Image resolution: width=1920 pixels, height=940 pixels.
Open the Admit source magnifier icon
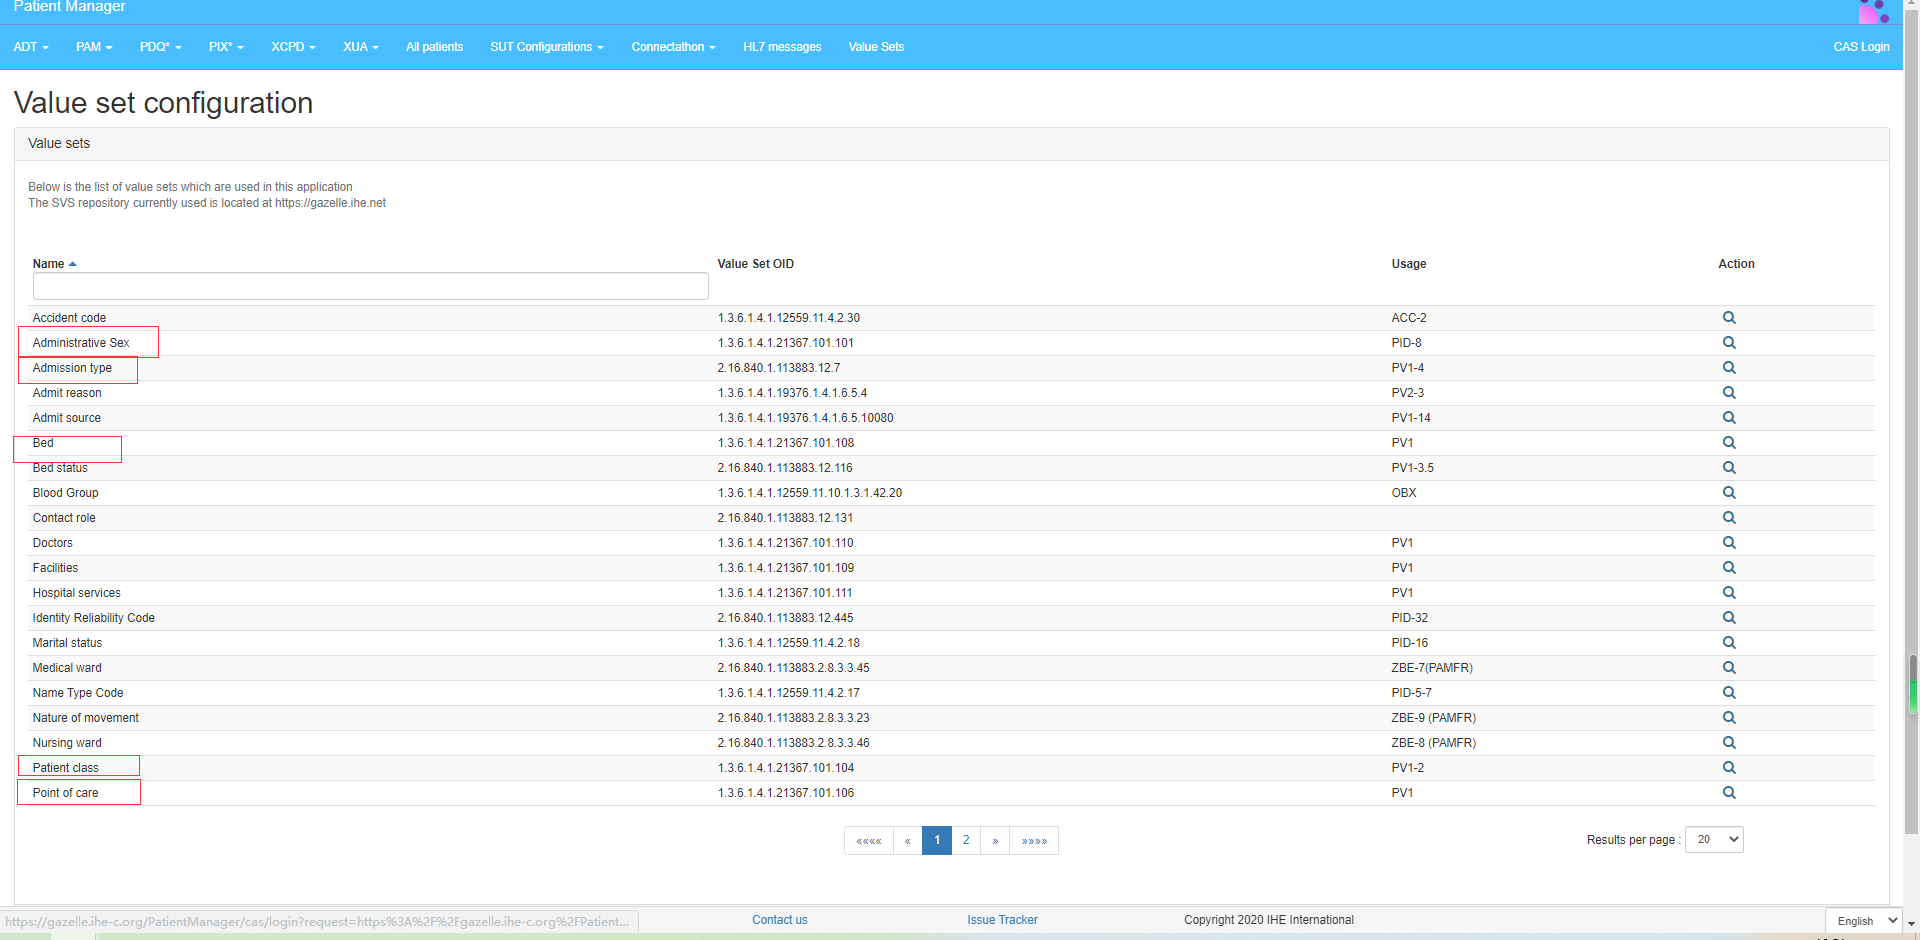[x=1728, y=418]
